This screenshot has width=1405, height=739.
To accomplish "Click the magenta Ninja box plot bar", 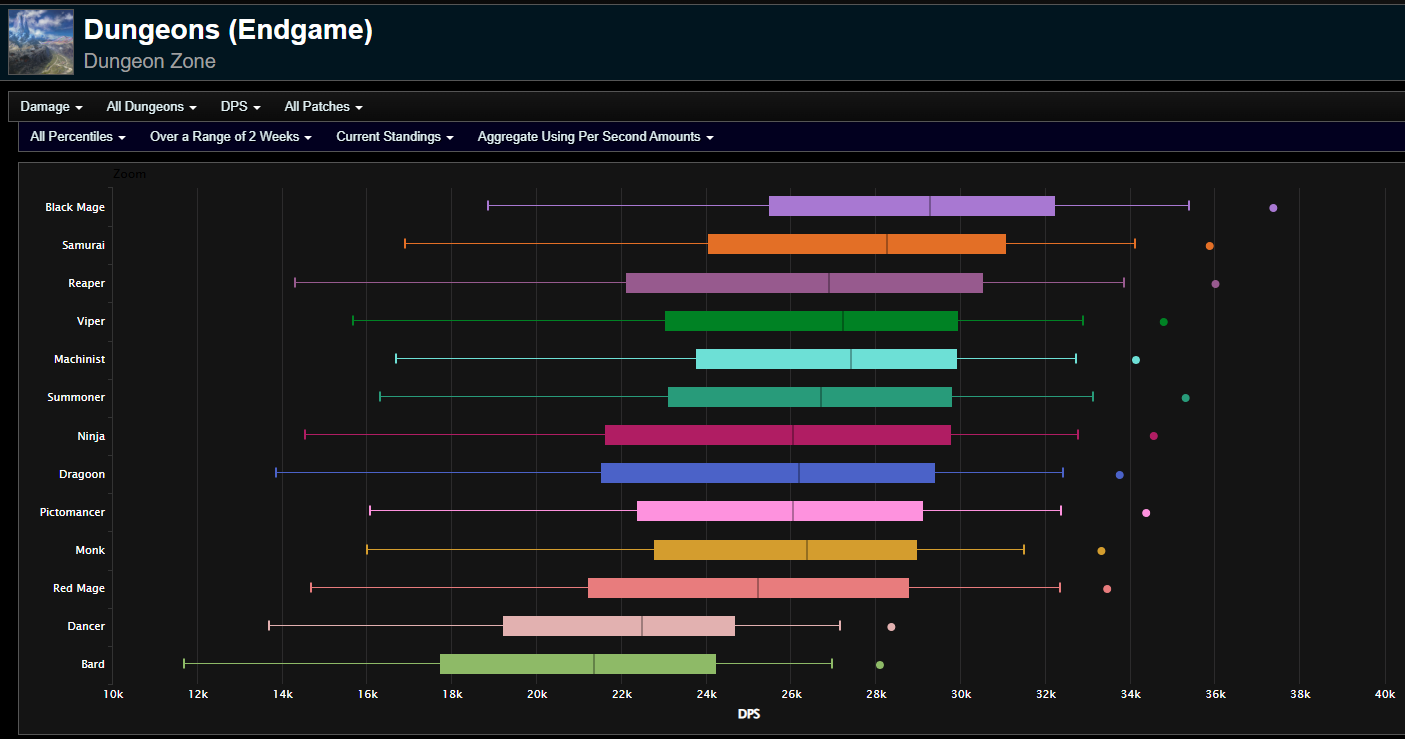I will pyautogui.click(x=778, y=435).
